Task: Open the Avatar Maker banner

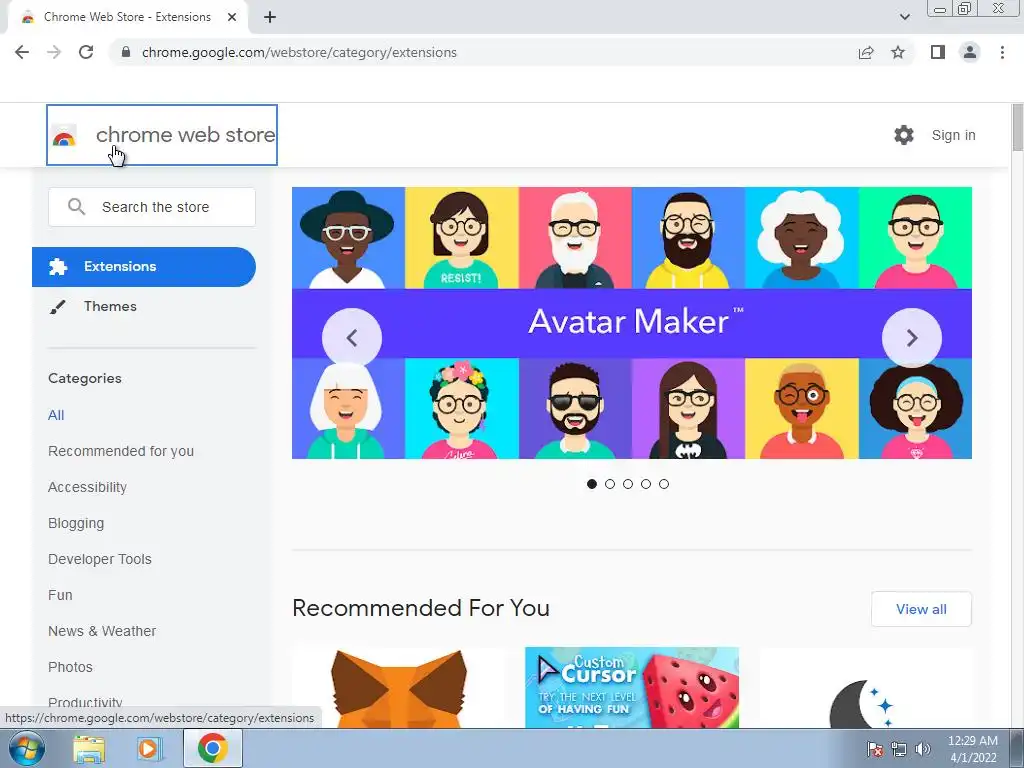Action: pyautogui.click(x=632, y=323)
